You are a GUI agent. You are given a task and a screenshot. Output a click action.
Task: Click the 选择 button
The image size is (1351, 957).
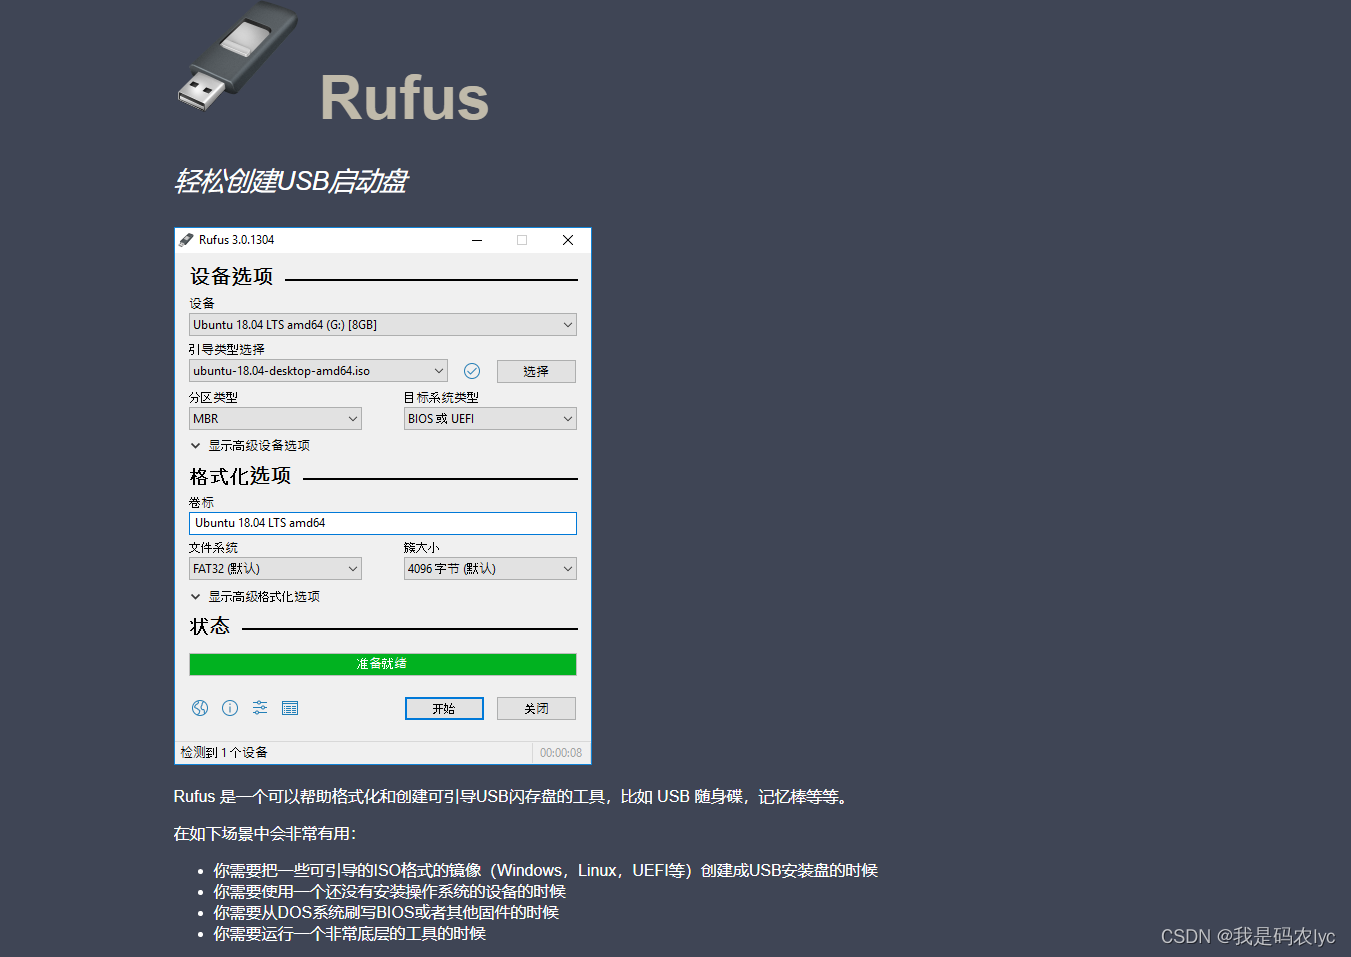pos(536,371)
